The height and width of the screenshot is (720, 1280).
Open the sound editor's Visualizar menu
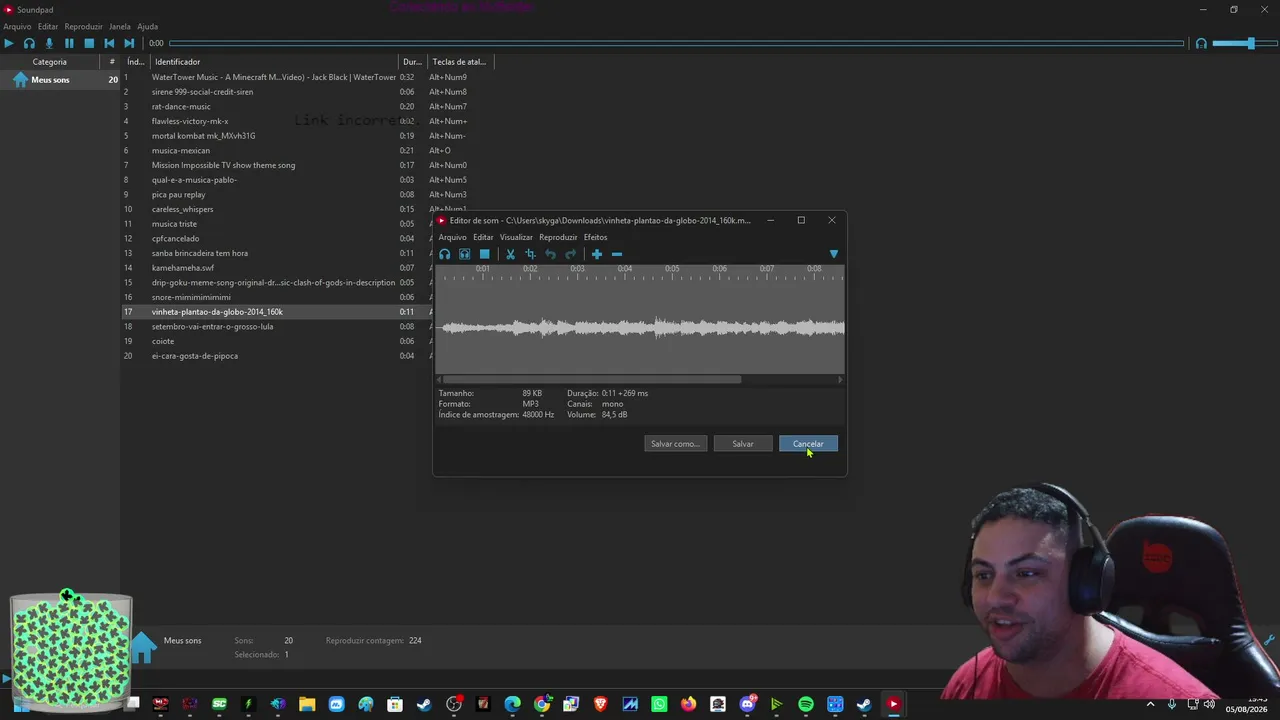516,238
